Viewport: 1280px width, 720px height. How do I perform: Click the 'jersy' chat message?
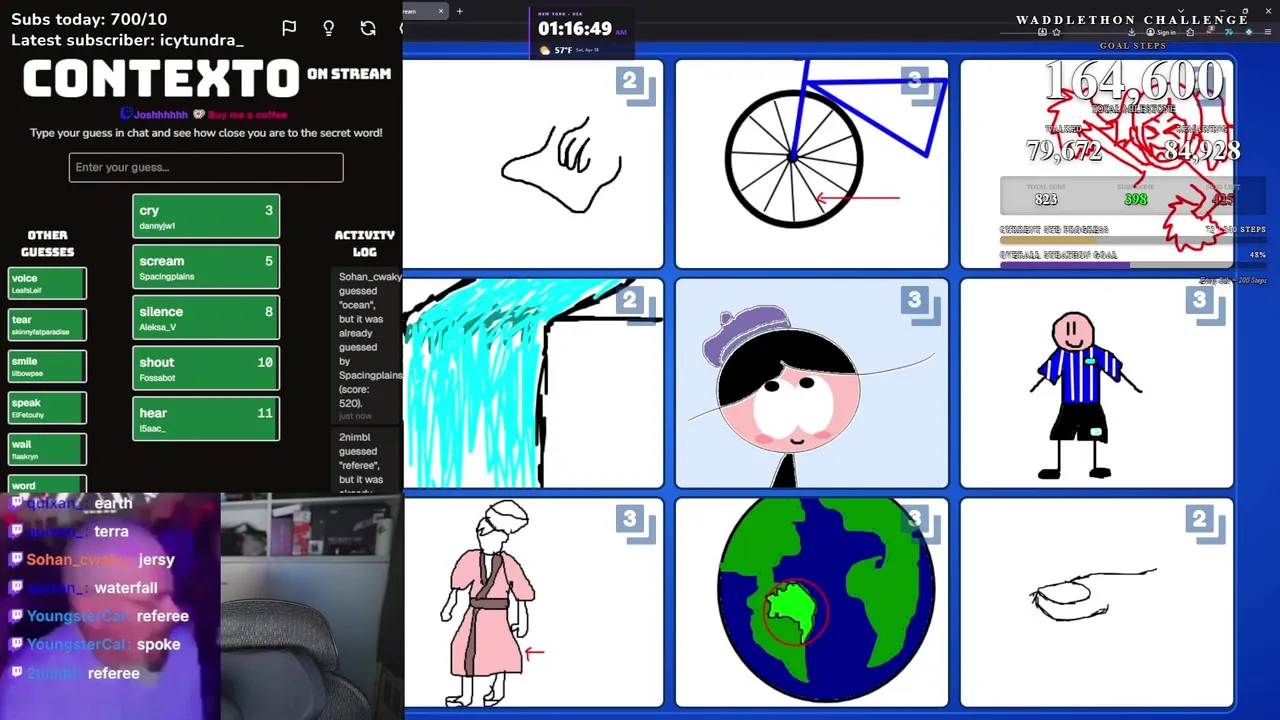[157, 560]
